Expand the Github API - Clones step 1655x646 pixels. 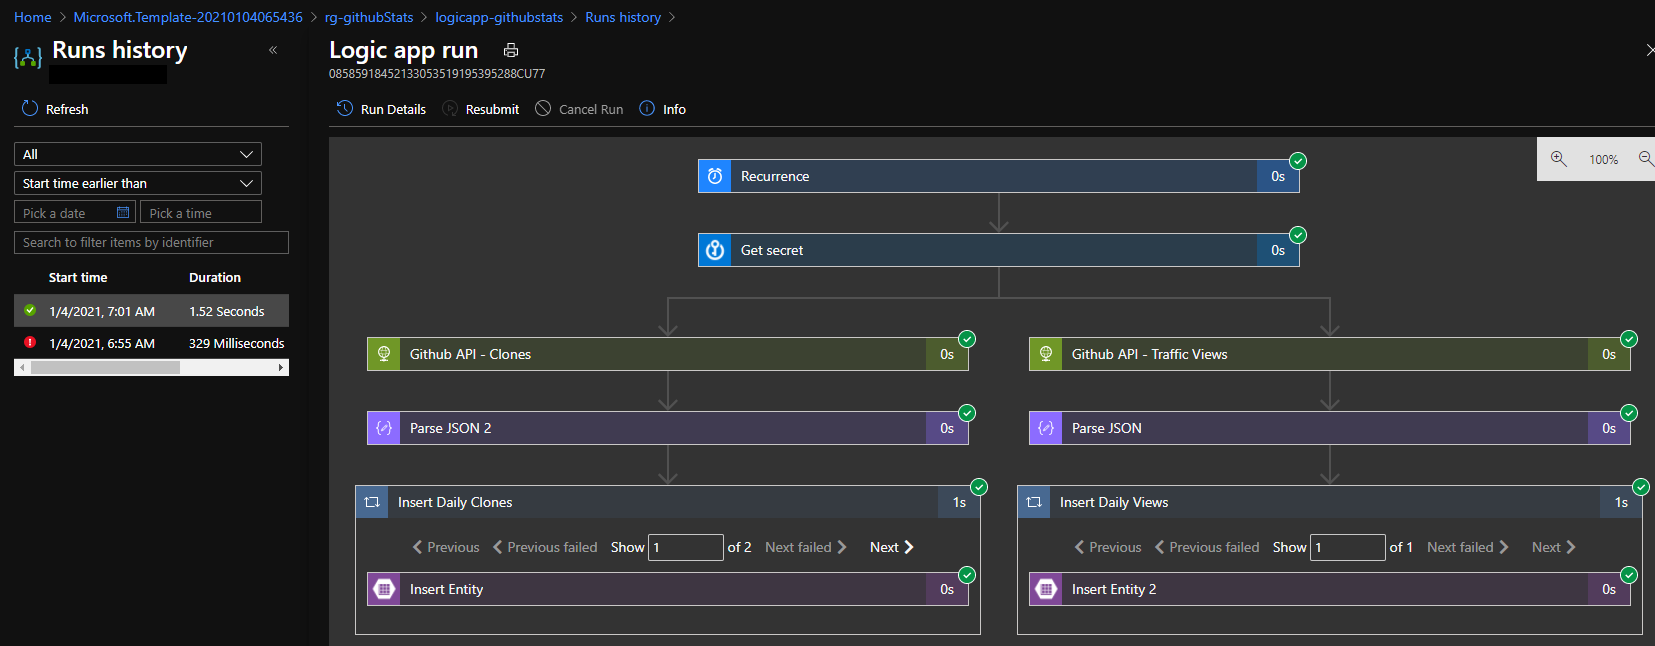pos(668,354)
